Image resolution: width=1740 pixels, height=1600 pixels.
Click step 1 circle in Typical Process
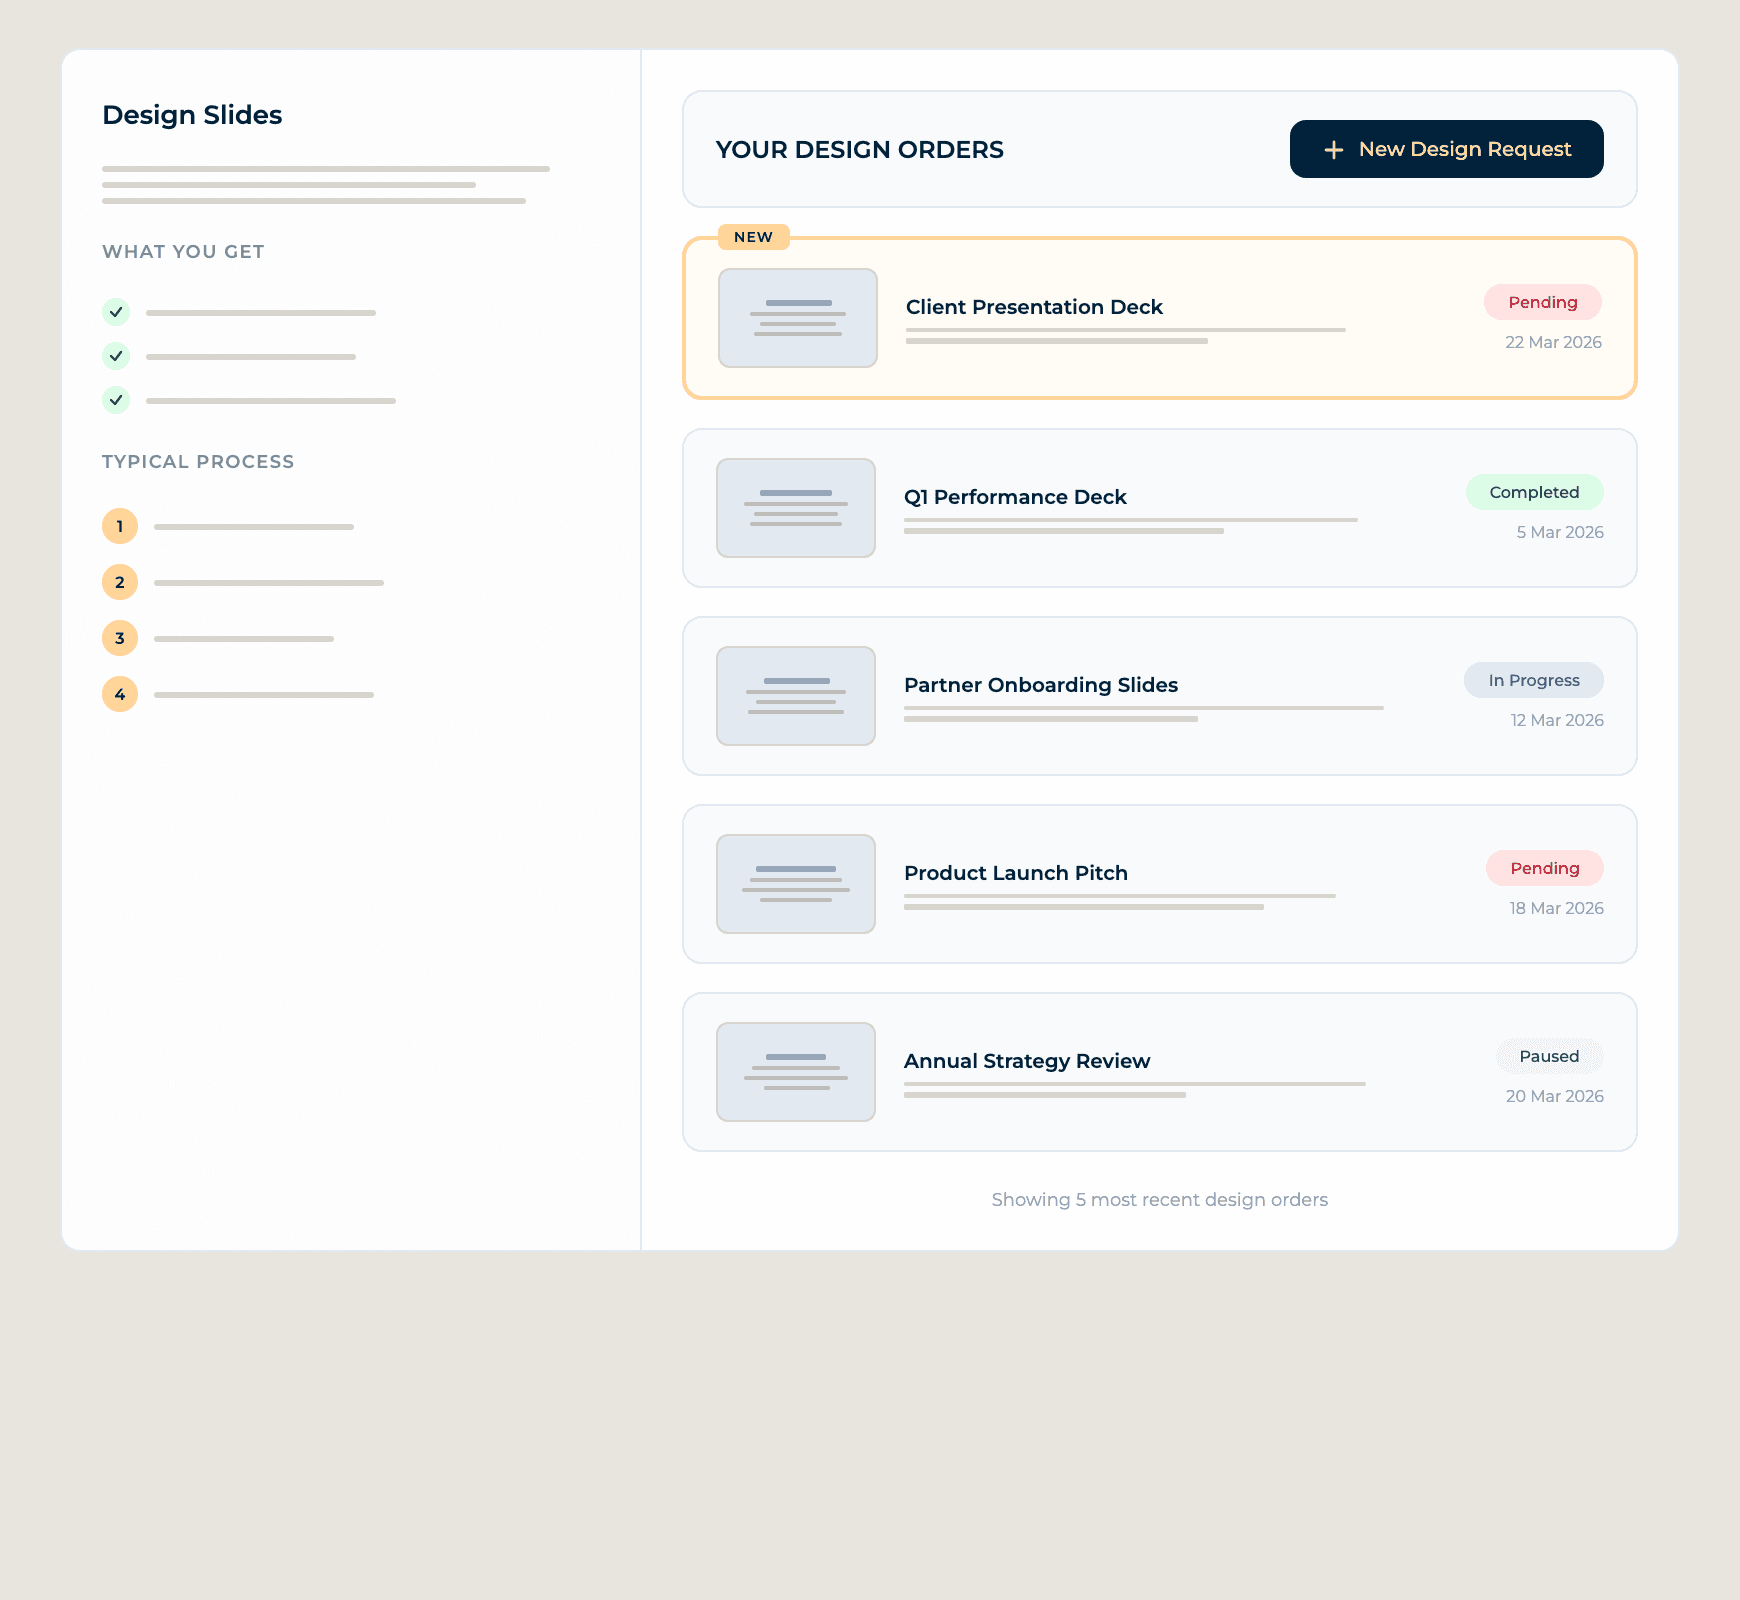120,526
